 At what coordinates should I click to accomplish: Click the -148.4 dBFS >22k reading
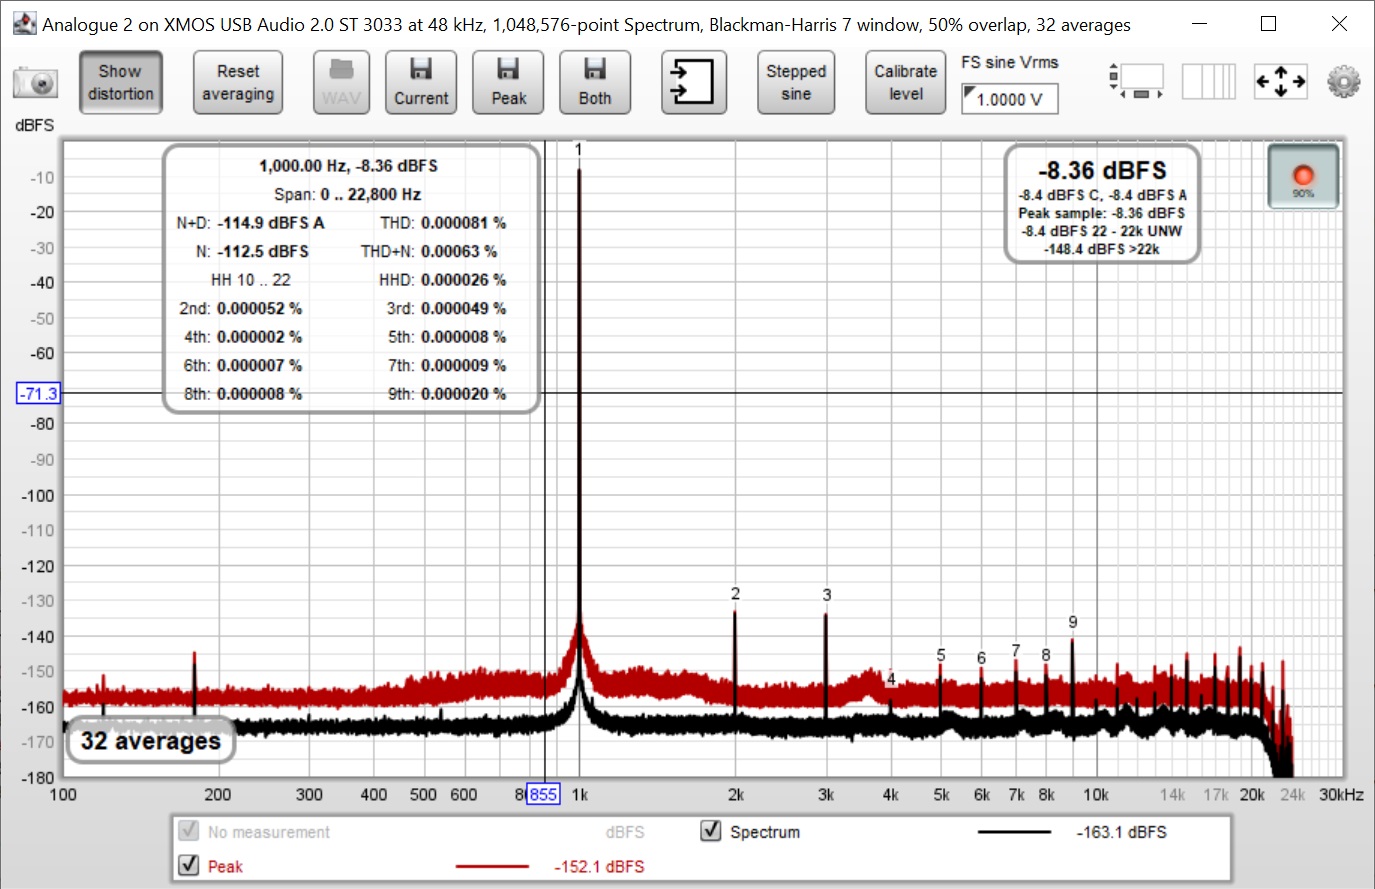[x=1102, y=249]
